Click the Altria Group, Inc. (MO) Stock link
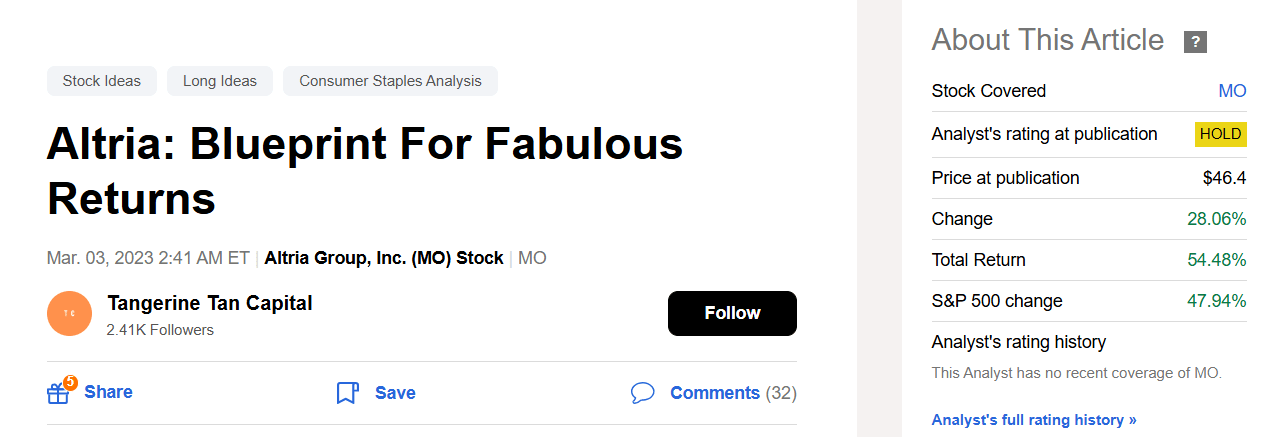The image size is (1268, 437). [384, 258]
